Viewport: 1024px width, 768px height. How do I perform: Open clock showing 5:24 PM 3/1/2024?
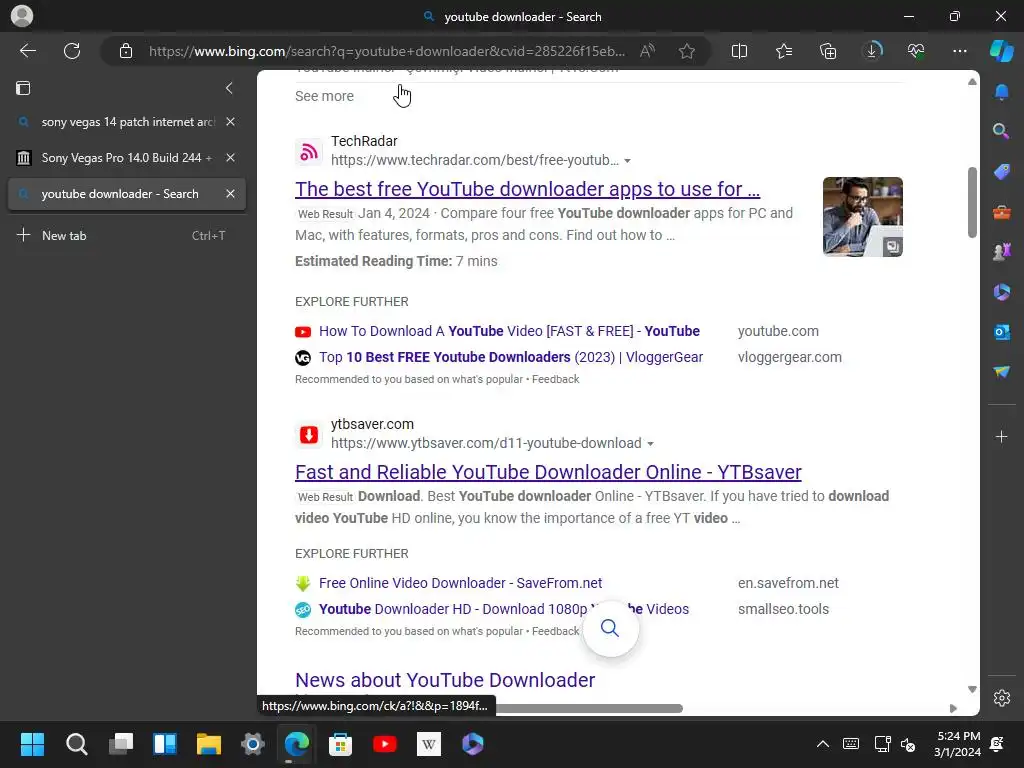[x=957, y=744]
